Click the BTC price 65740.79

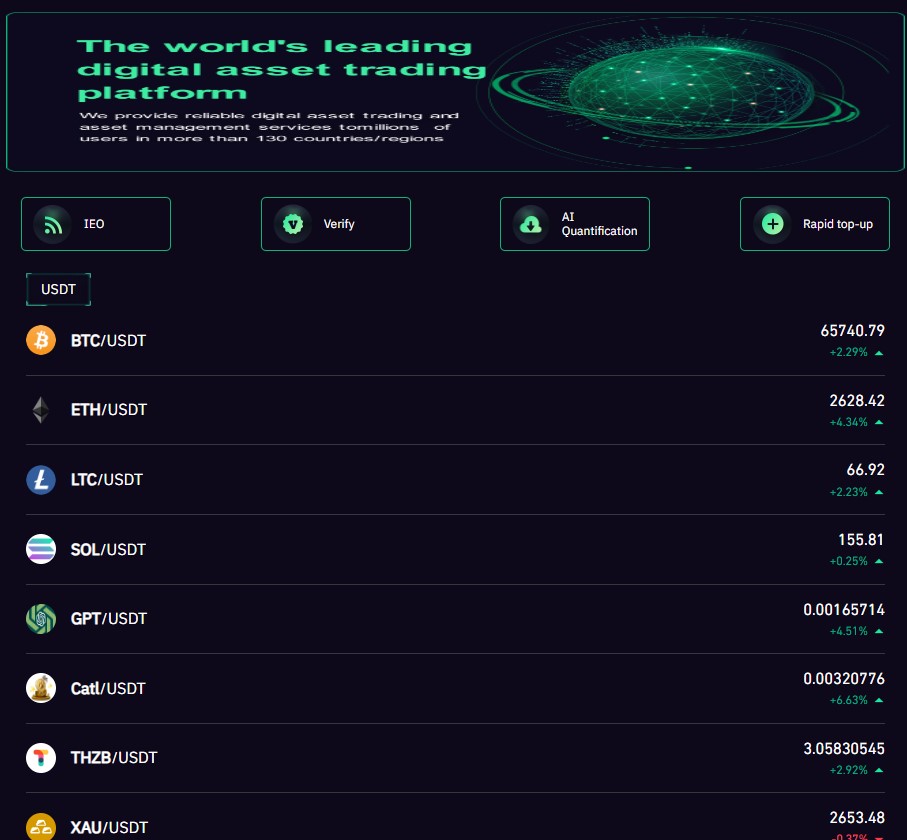(852, 330)
